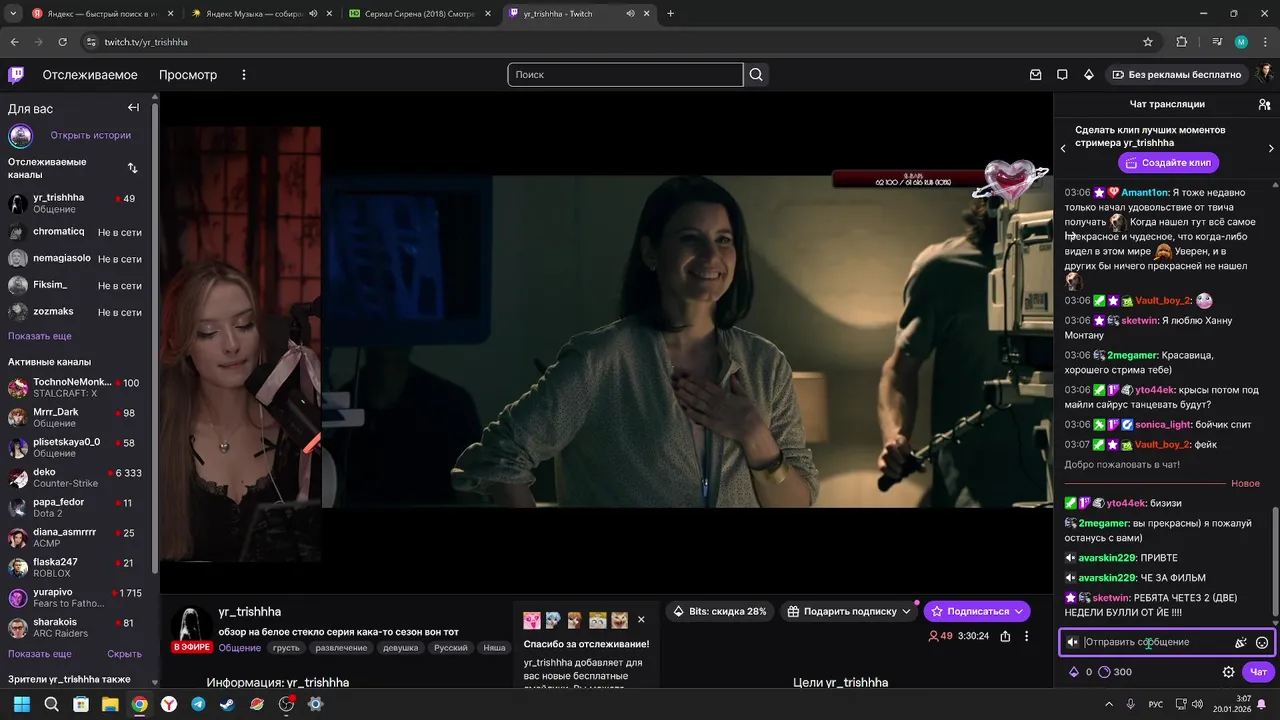Go to next chat banner with right arrow
The width and height of the screenshot is (1280, 720).
(1271, 149)
